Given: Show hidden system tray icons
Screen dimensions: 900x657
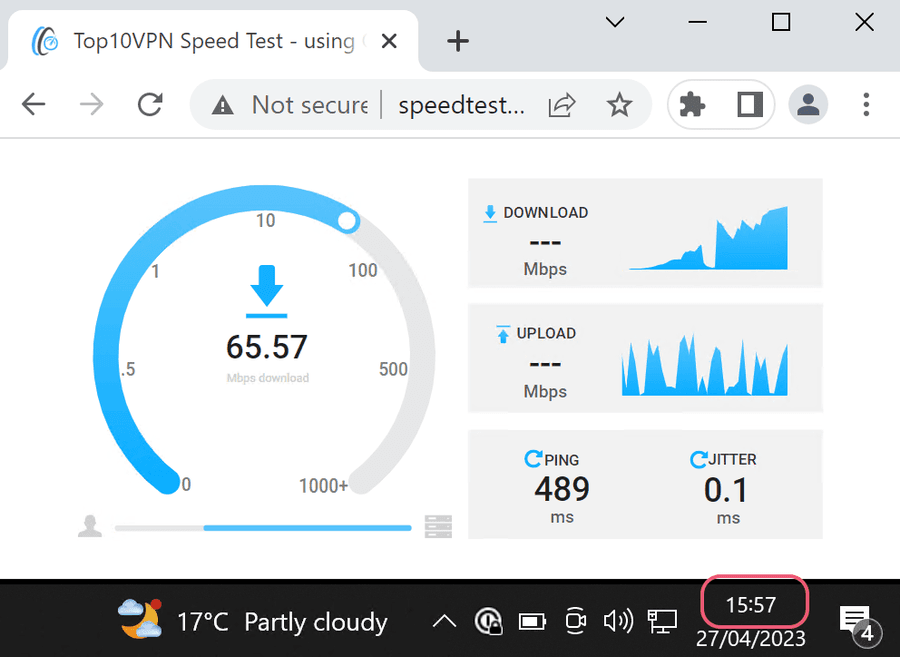Looking at the screenshot, I should click(444, 622).
